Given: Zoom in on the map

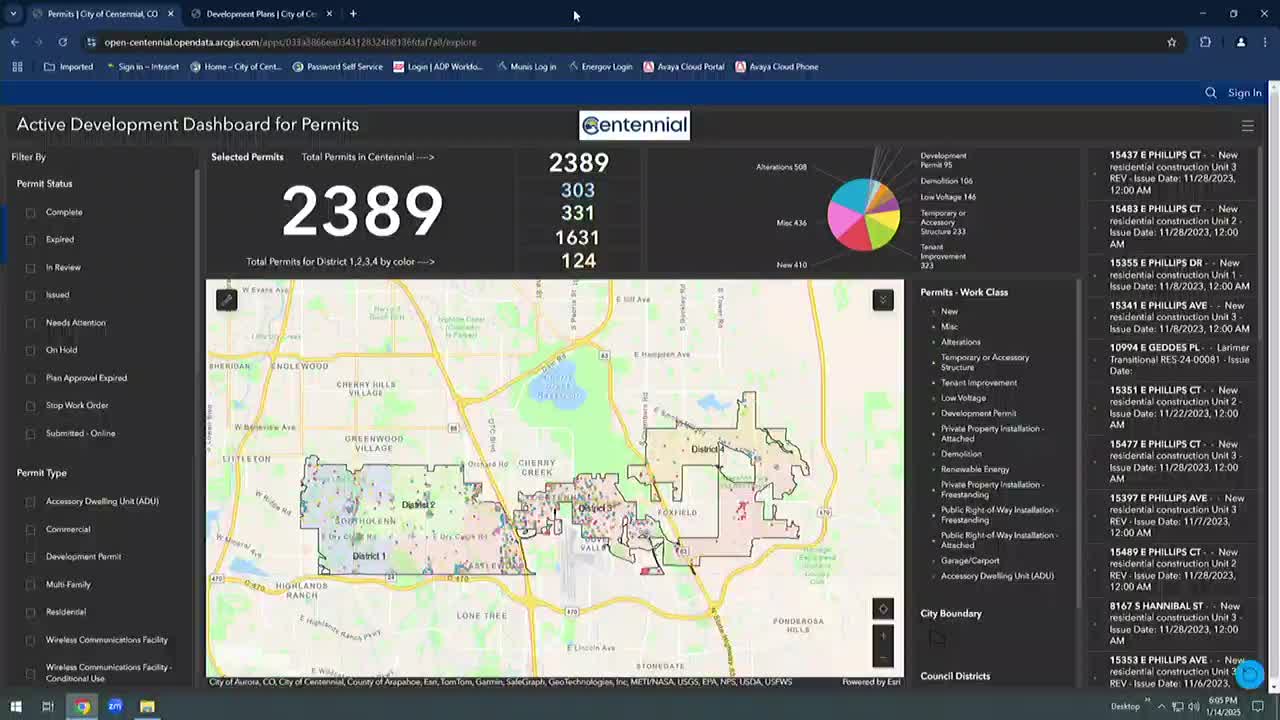Looking at the screenshot, I should (x=882, y=636).
